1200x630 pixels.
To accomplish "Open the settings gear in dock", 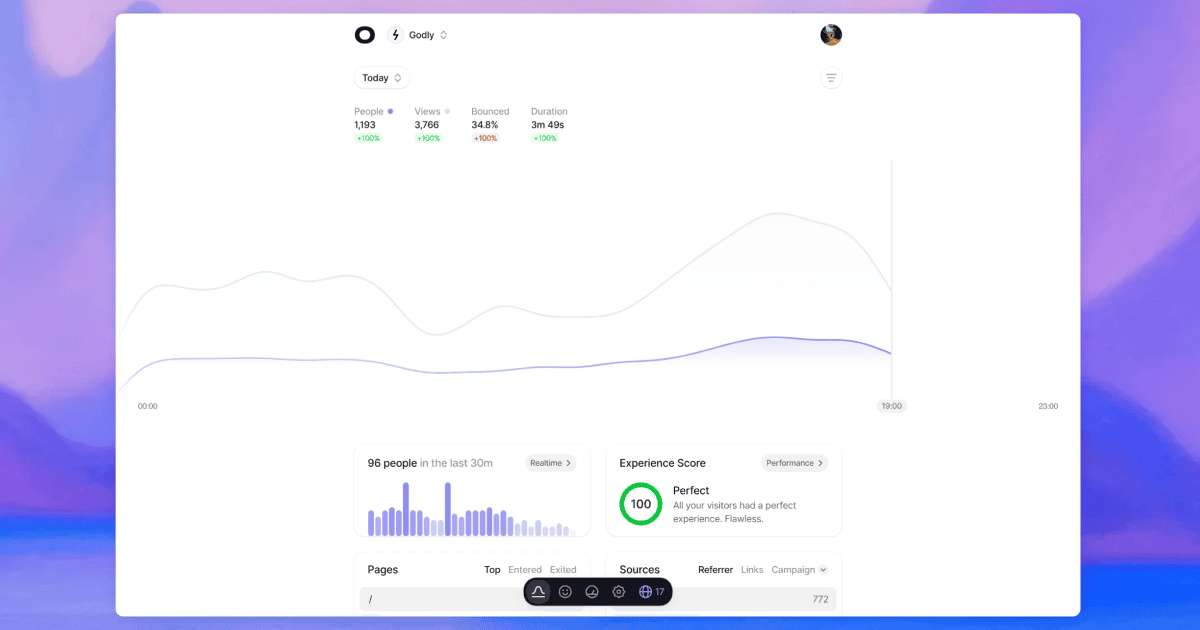I will [619, 592].
